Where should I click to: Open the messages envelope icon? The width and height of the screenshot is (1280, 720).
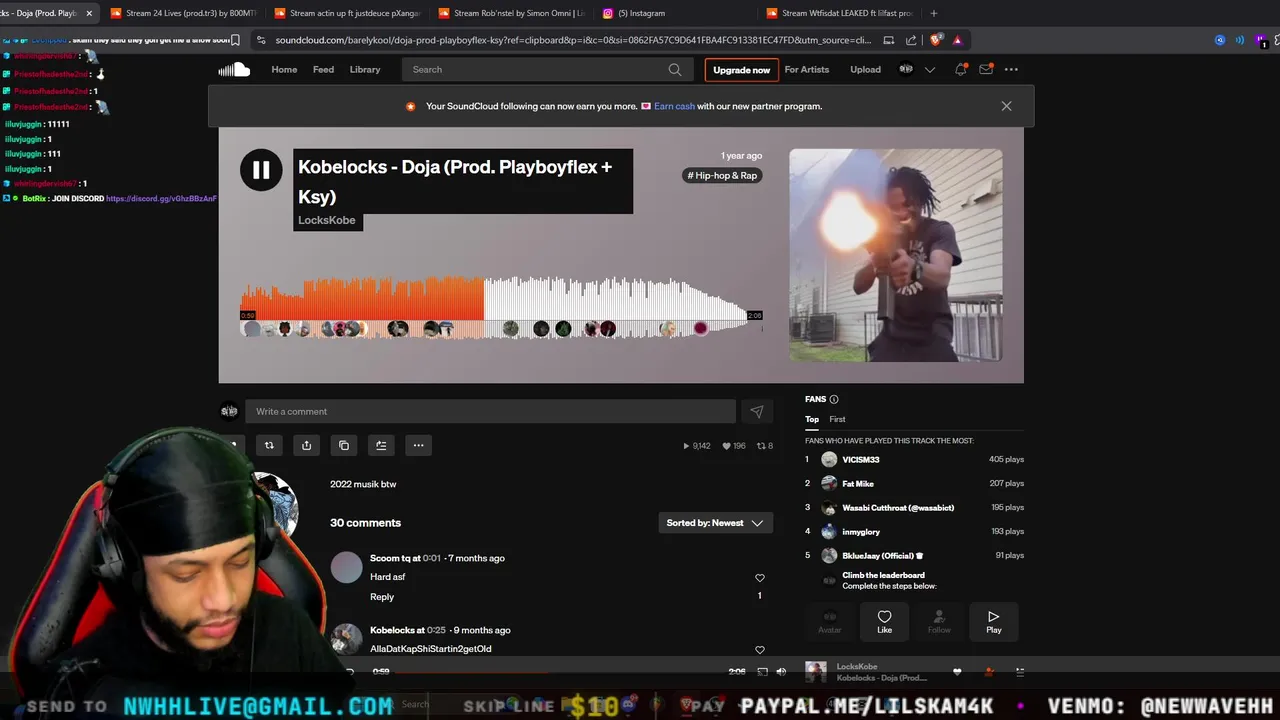[986, 69]
